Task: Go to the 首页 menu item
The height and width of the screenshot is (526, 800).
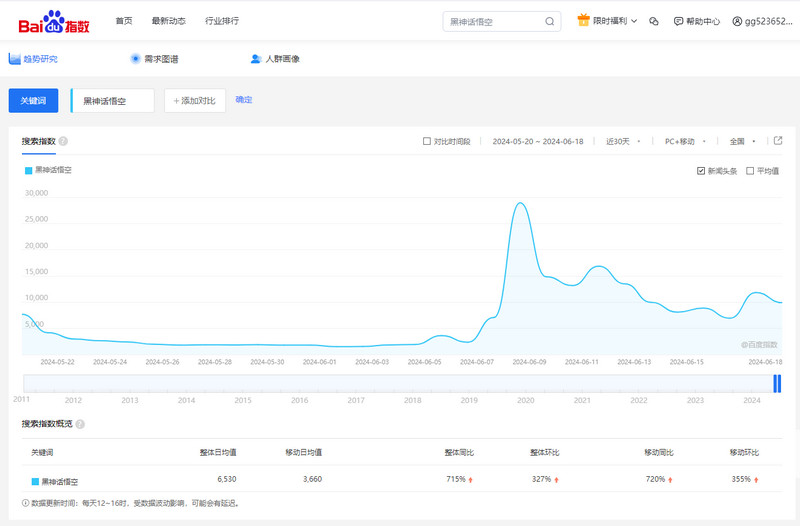Action: (124, 21)
